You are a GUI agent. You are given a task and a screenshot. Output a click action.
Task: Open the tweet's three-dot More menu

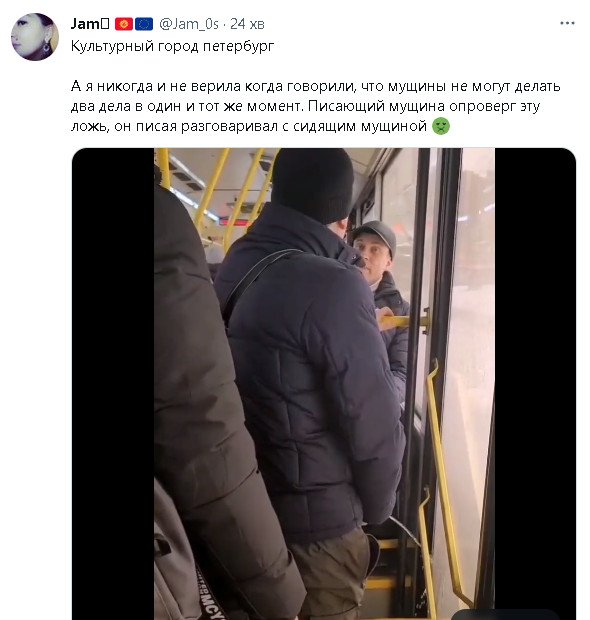pos(567,23)
